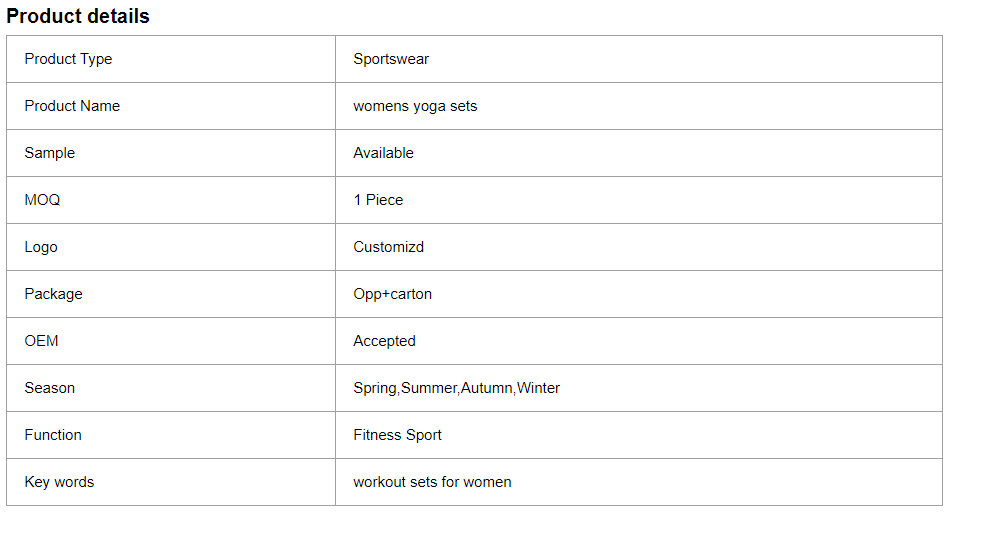Click the Spring,Summer,Autumn,Winter text
Screen dimensions: 987x538
click(456, 388)
